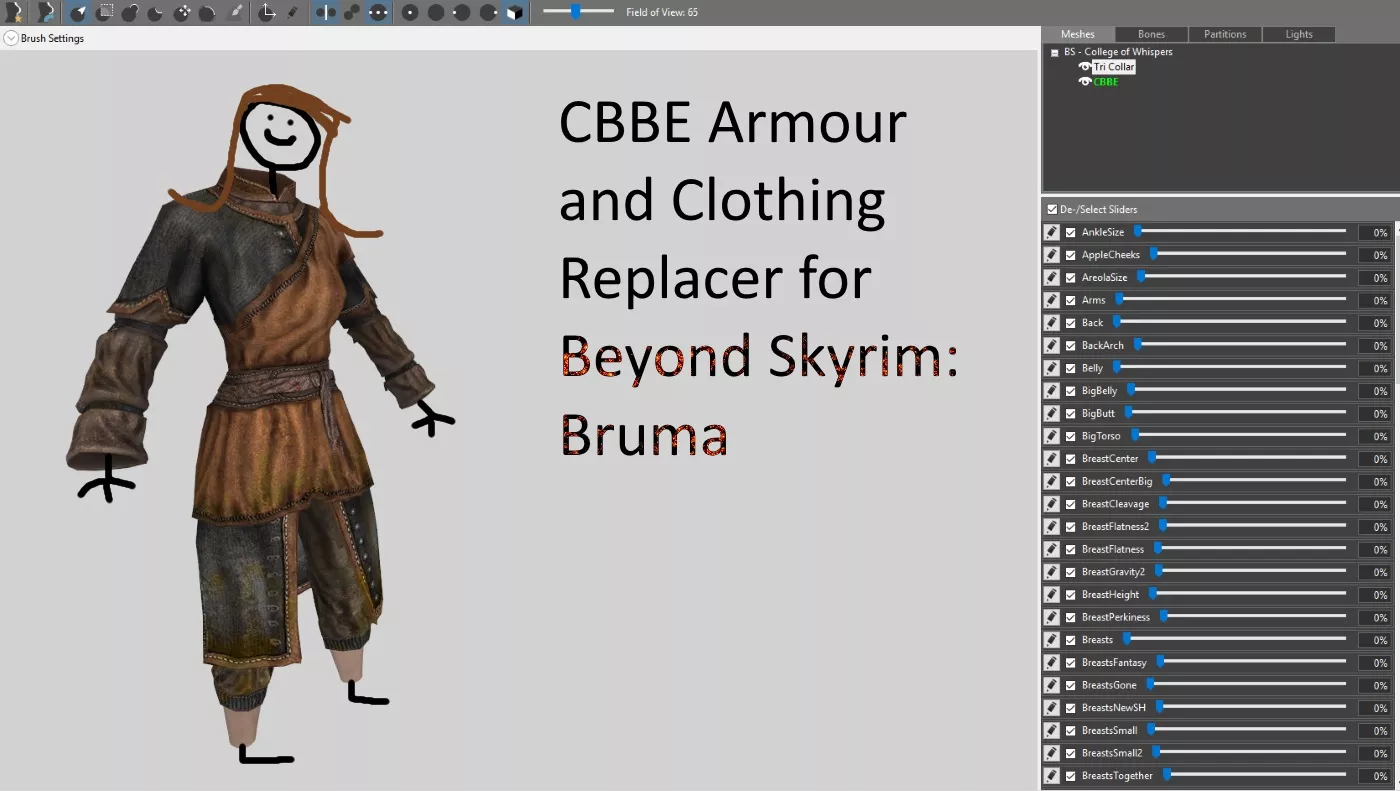
Task: Uncheck the BreastFlatness slider checkbox
Action: (x=1071, y=549)
